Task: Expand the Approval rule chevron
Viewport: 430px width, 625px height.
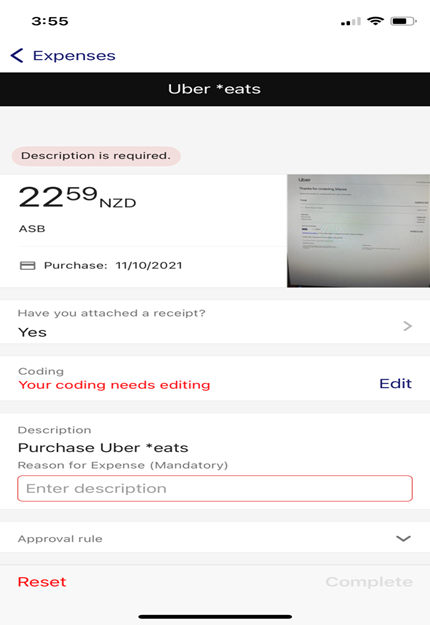Action: [x=403, y=539]
